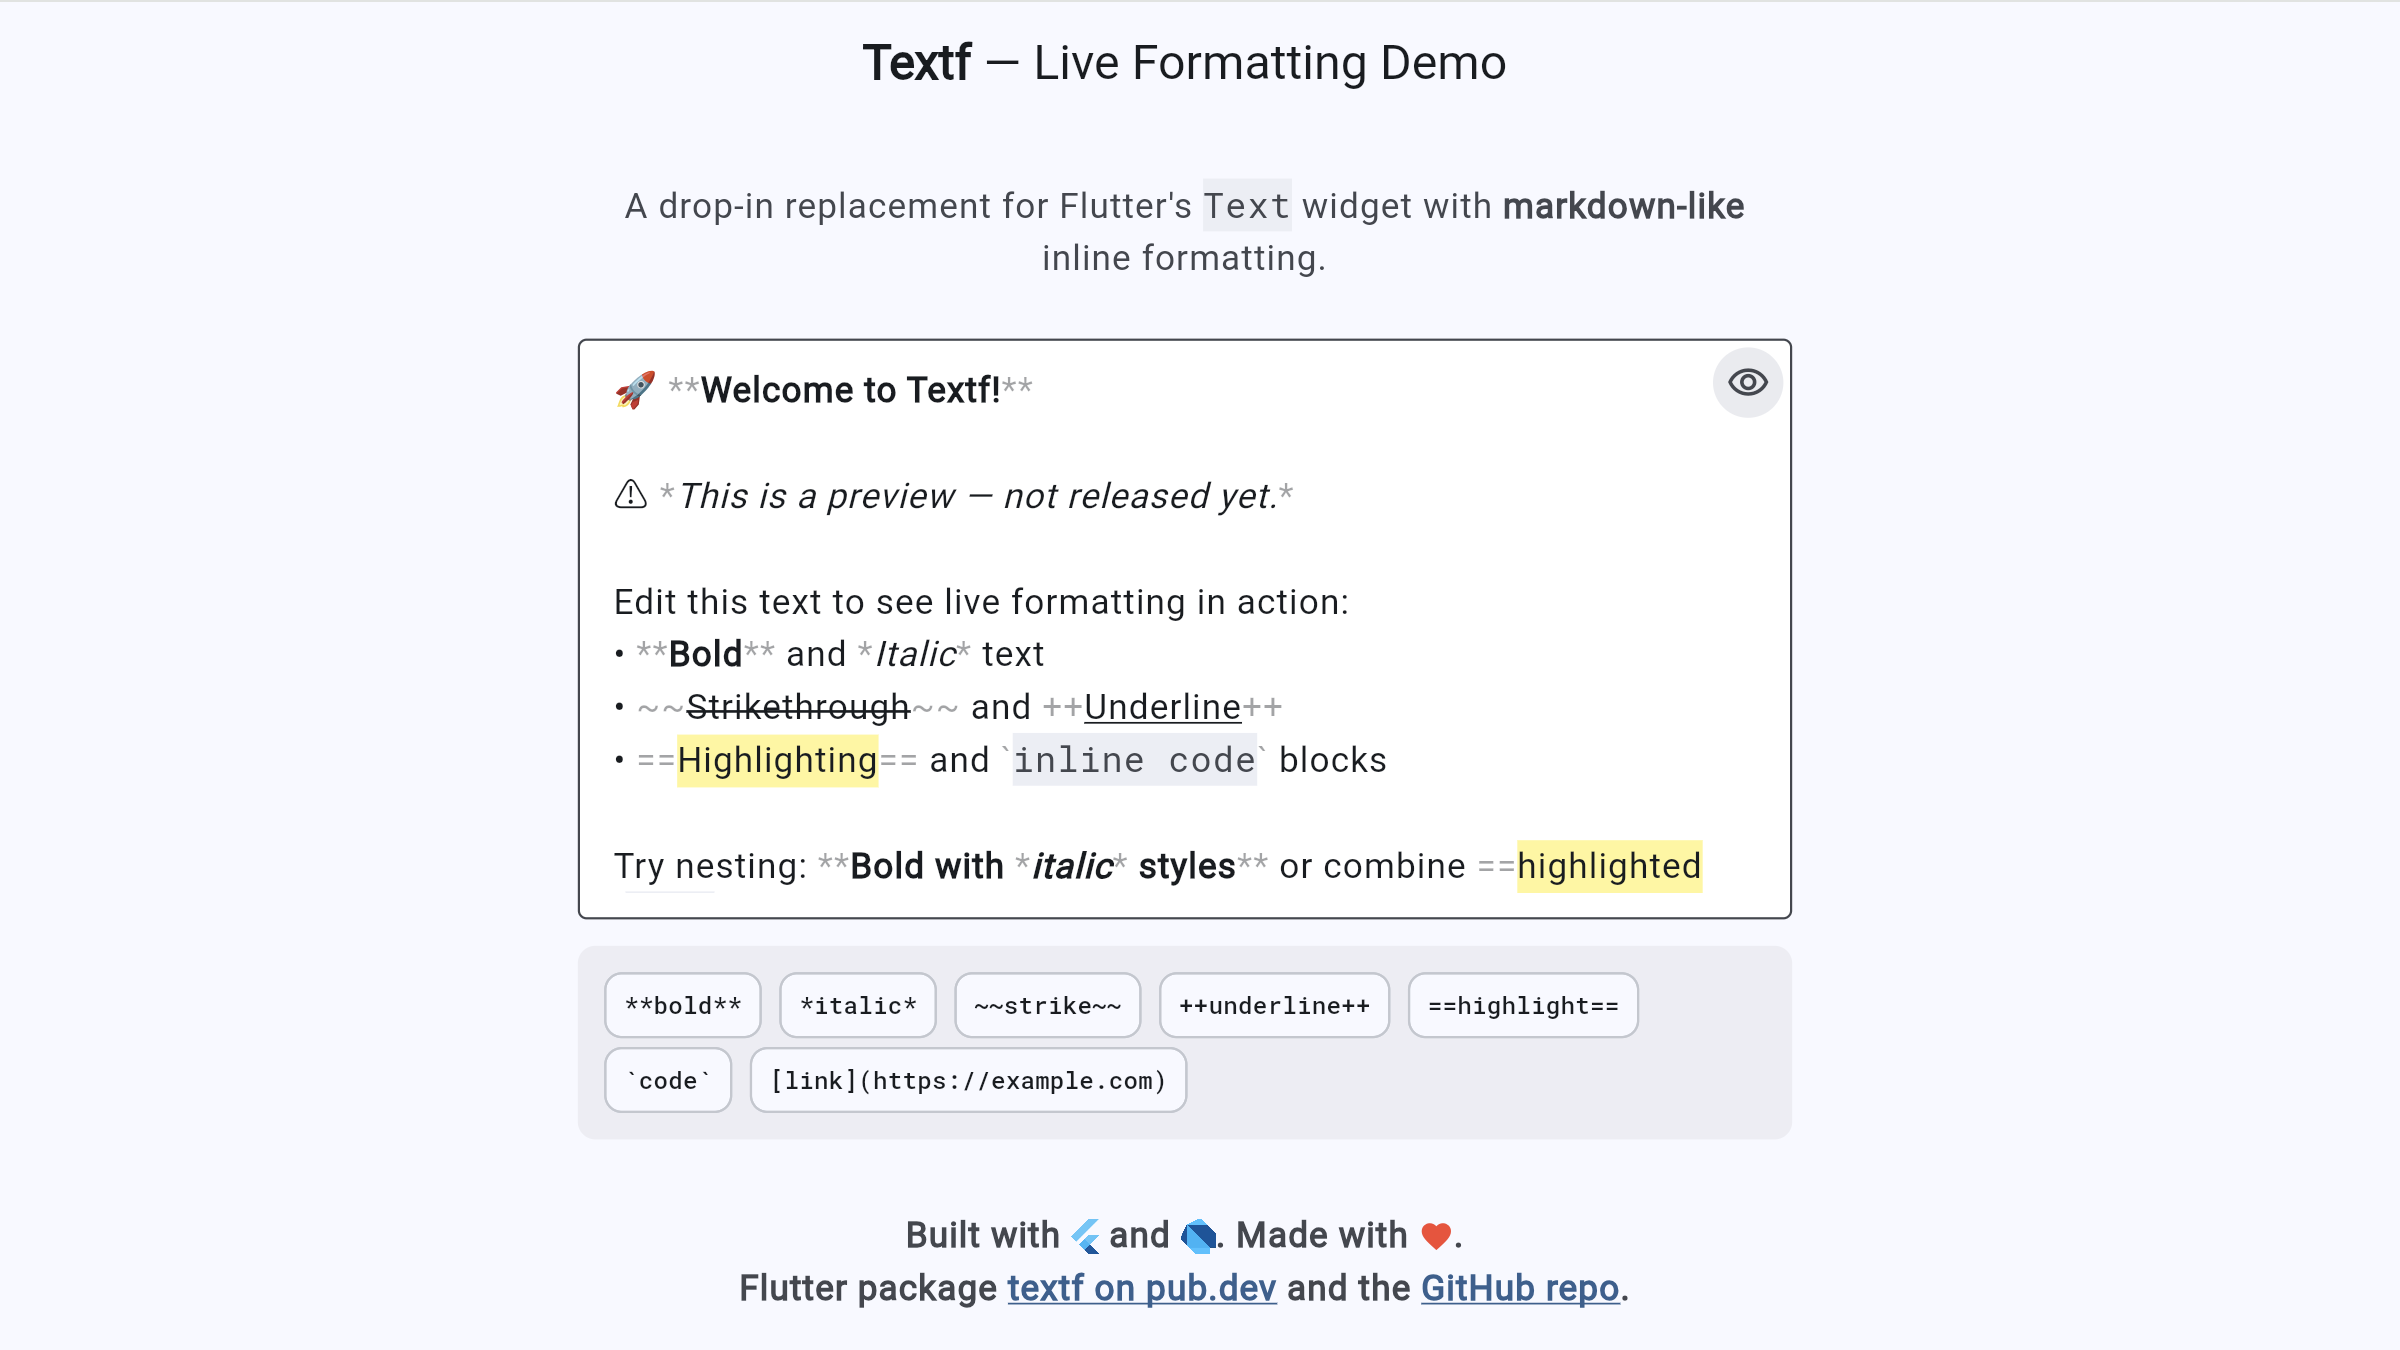Add ++underline++ formatting chip
2400x1350 pixels.
1274,1005
